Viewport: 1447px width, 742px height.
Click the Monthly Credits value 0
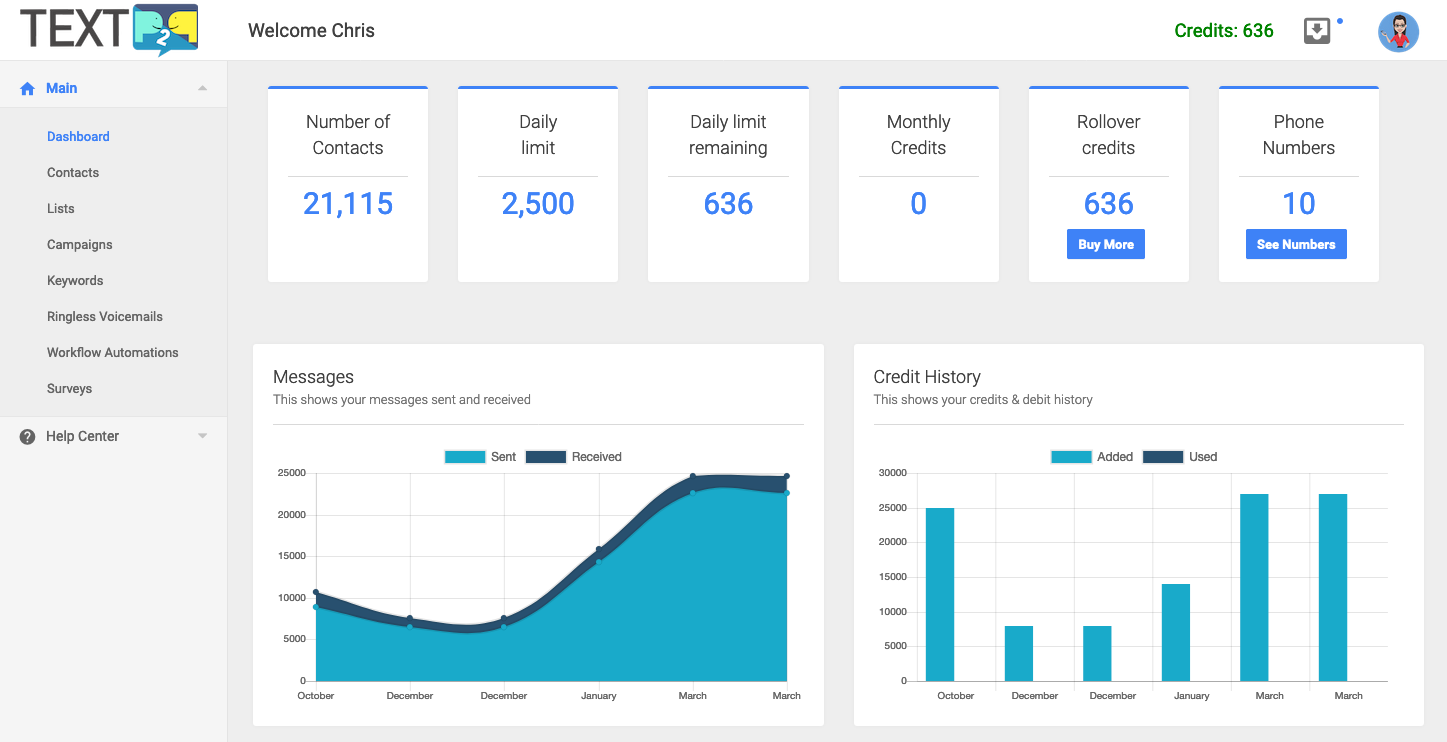[x=918, y=204]
